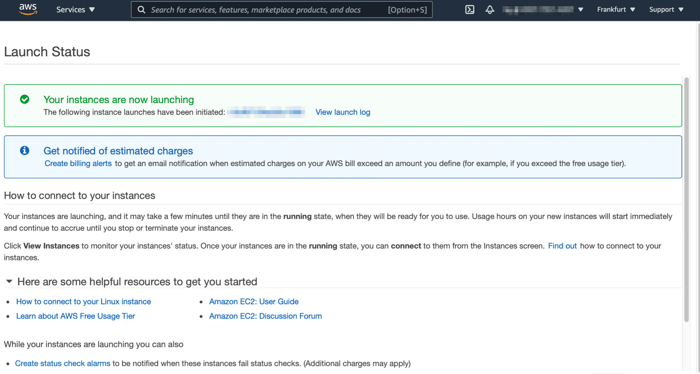
Task: Open Learn about AWS Free Usage Tier
Action: [x=75, y=316]
